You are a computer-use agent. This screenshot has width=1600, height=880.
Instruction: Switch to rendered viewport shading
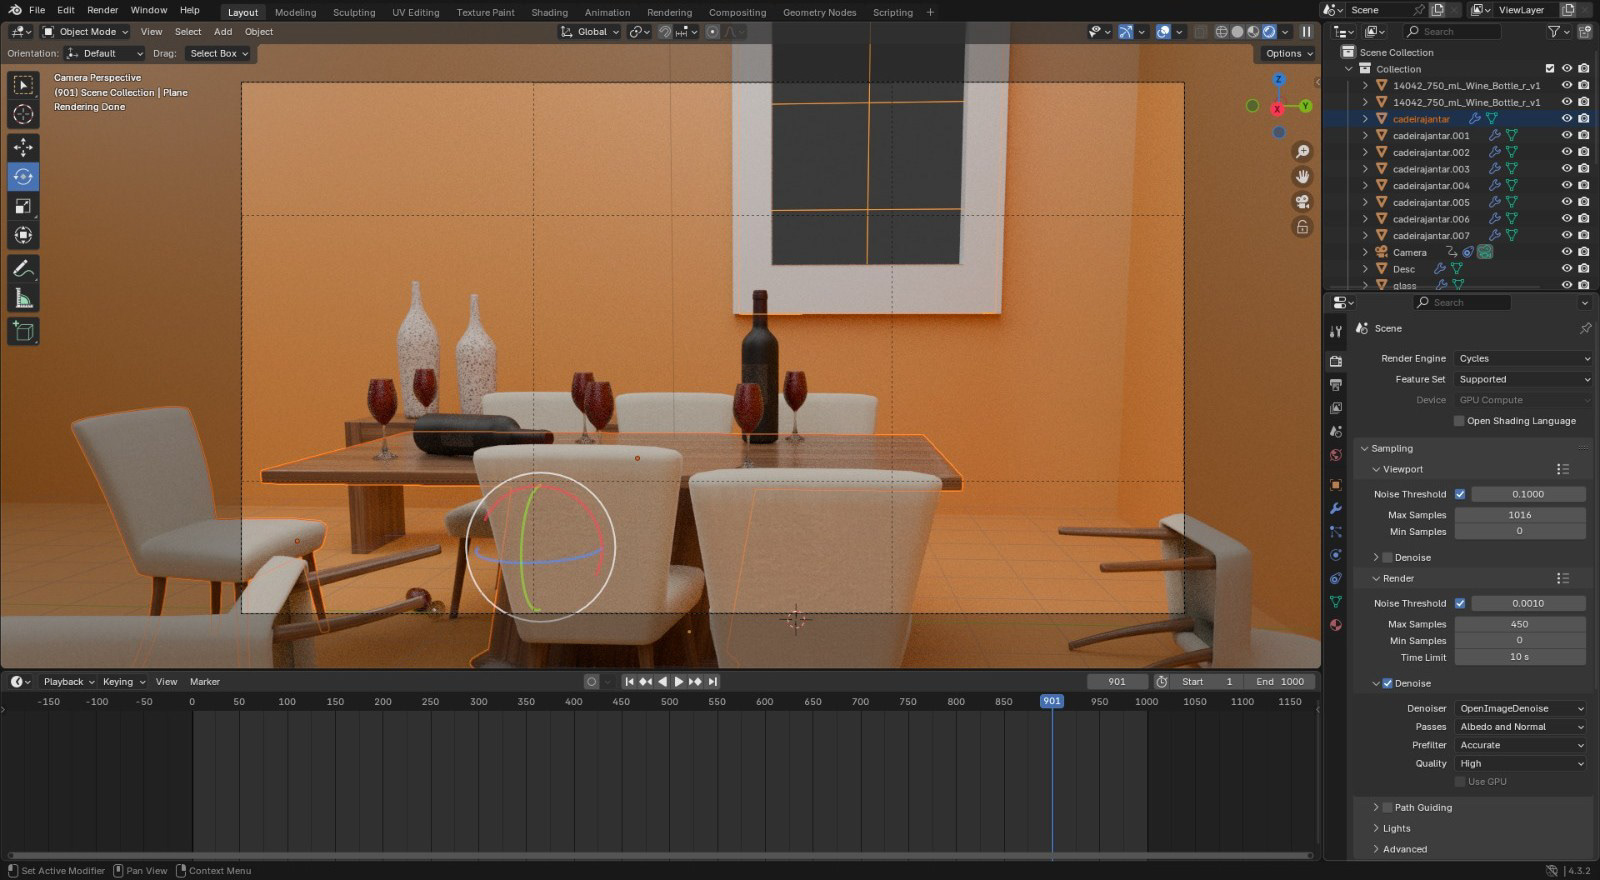(x=1269, y=32)
